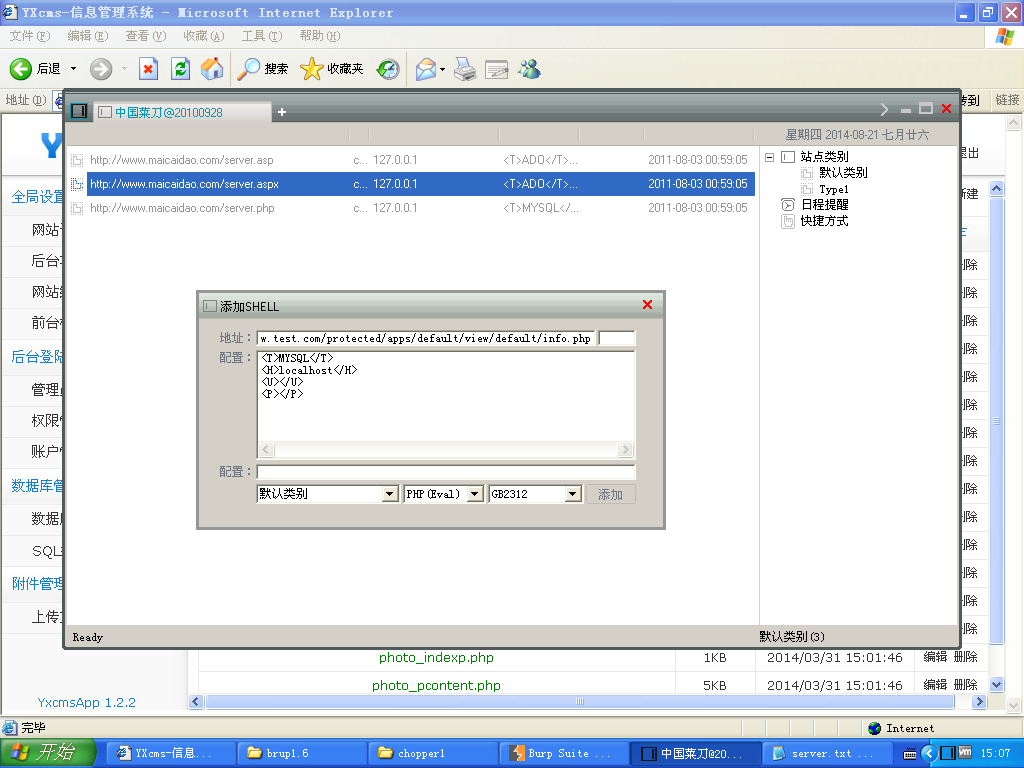Click the IE Print icon
This screenshot has height=768, width=1024.
[465, 69]
